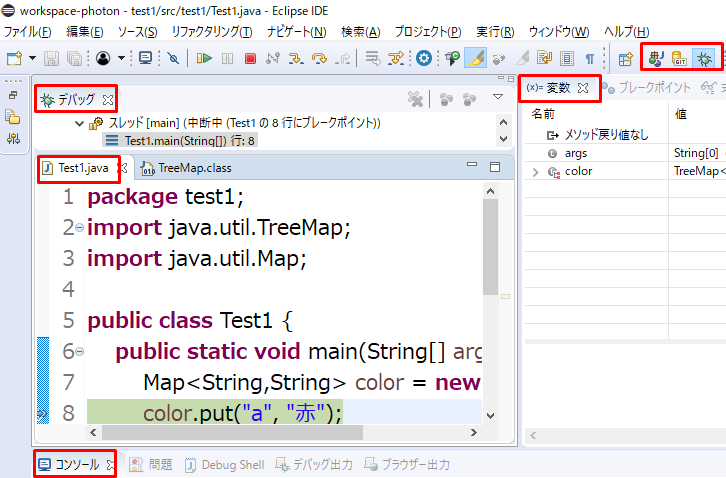Click Remove All Terminated Launches icon
726x478 pixels.
[x=415, y=99]
